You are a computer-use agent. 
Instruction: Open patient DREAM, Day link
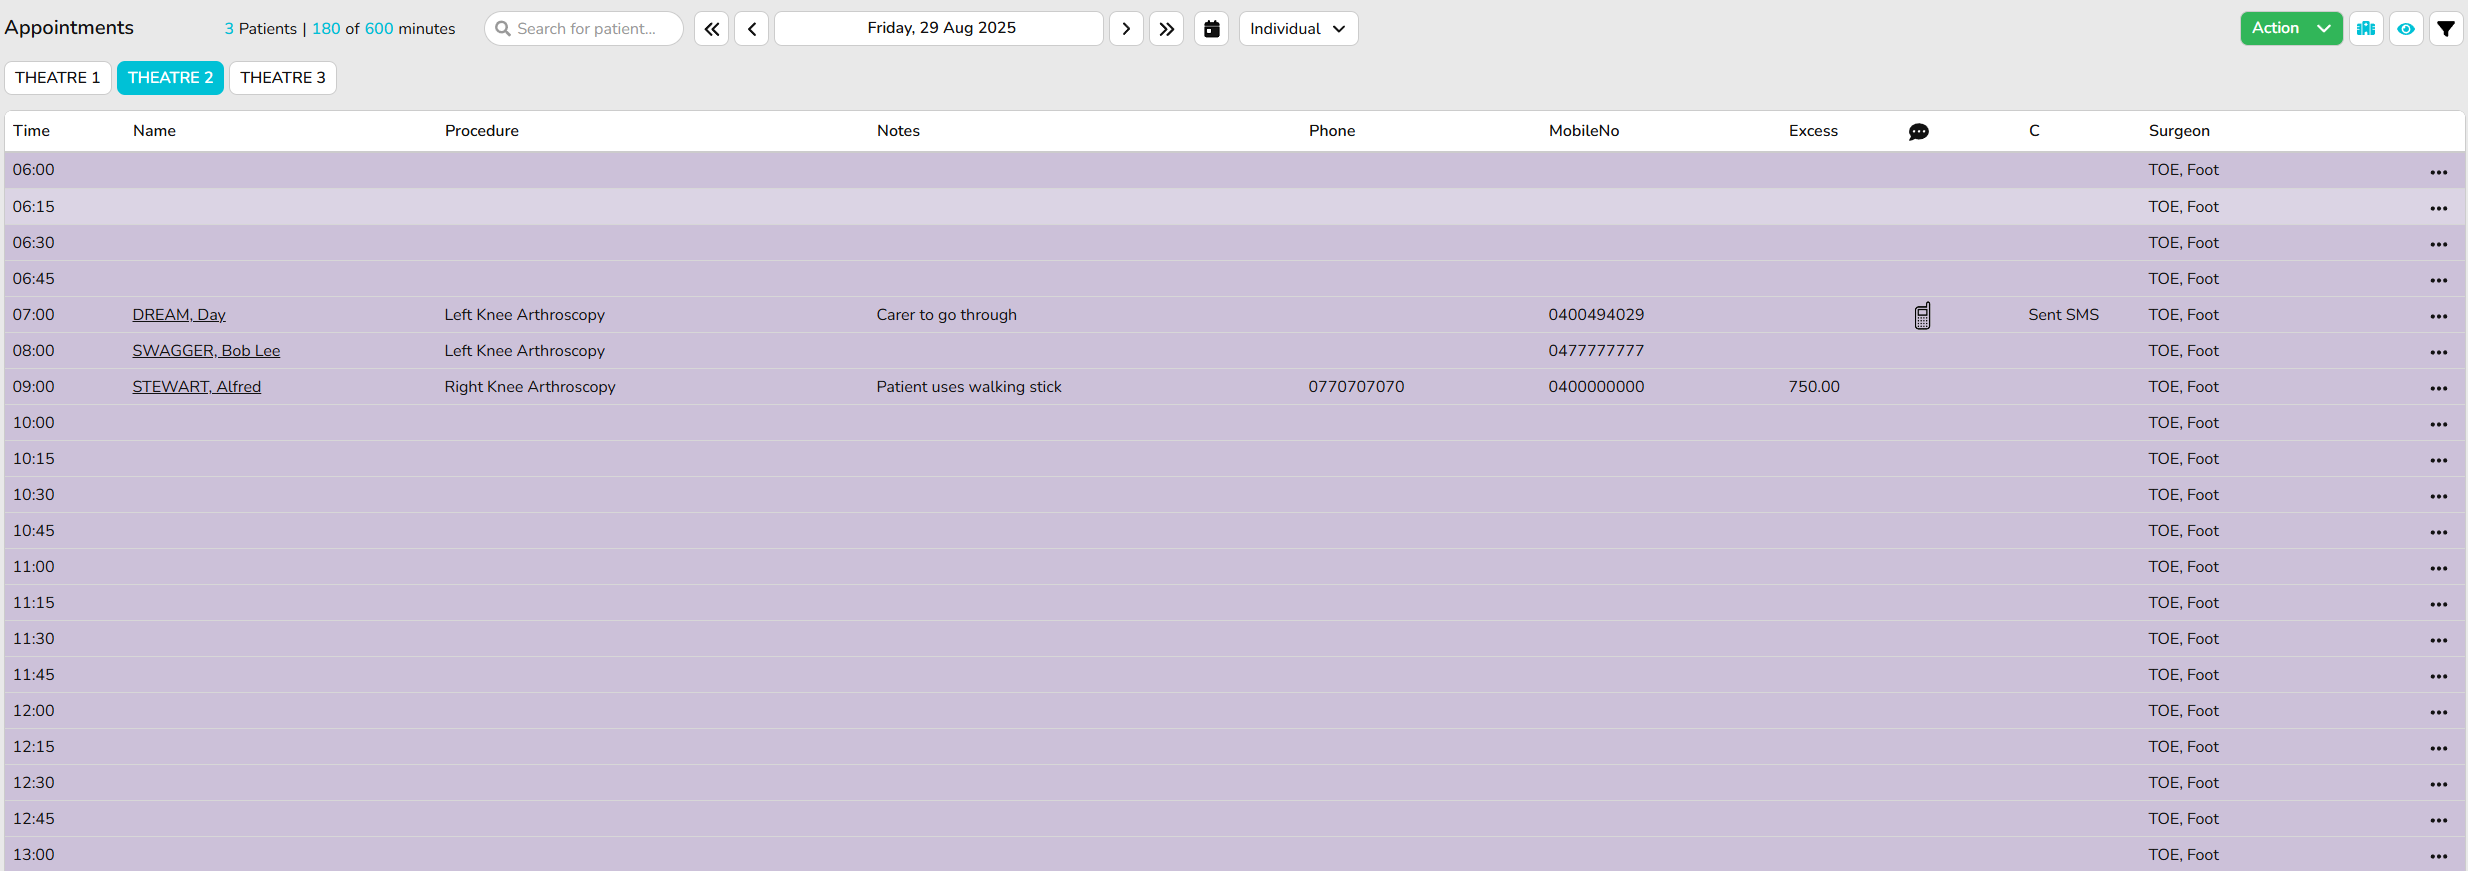click(179, 315)
